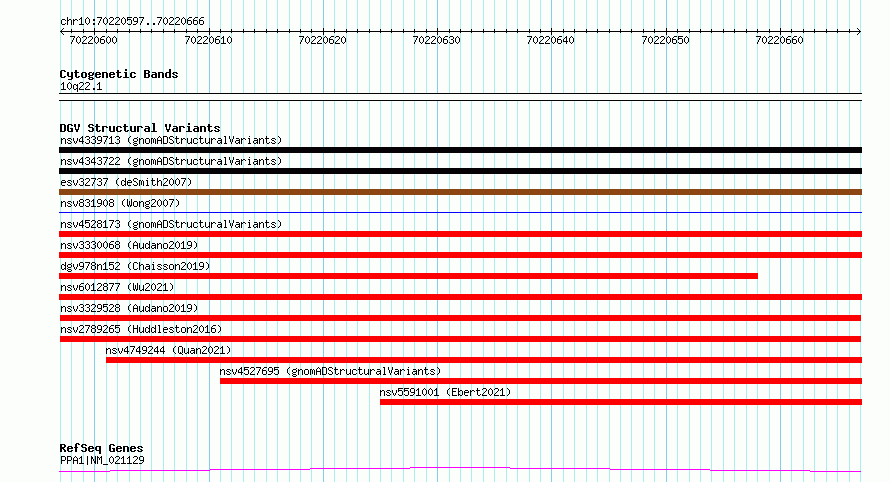Click ruler position 70220640
890x482 pixels.
551,40
